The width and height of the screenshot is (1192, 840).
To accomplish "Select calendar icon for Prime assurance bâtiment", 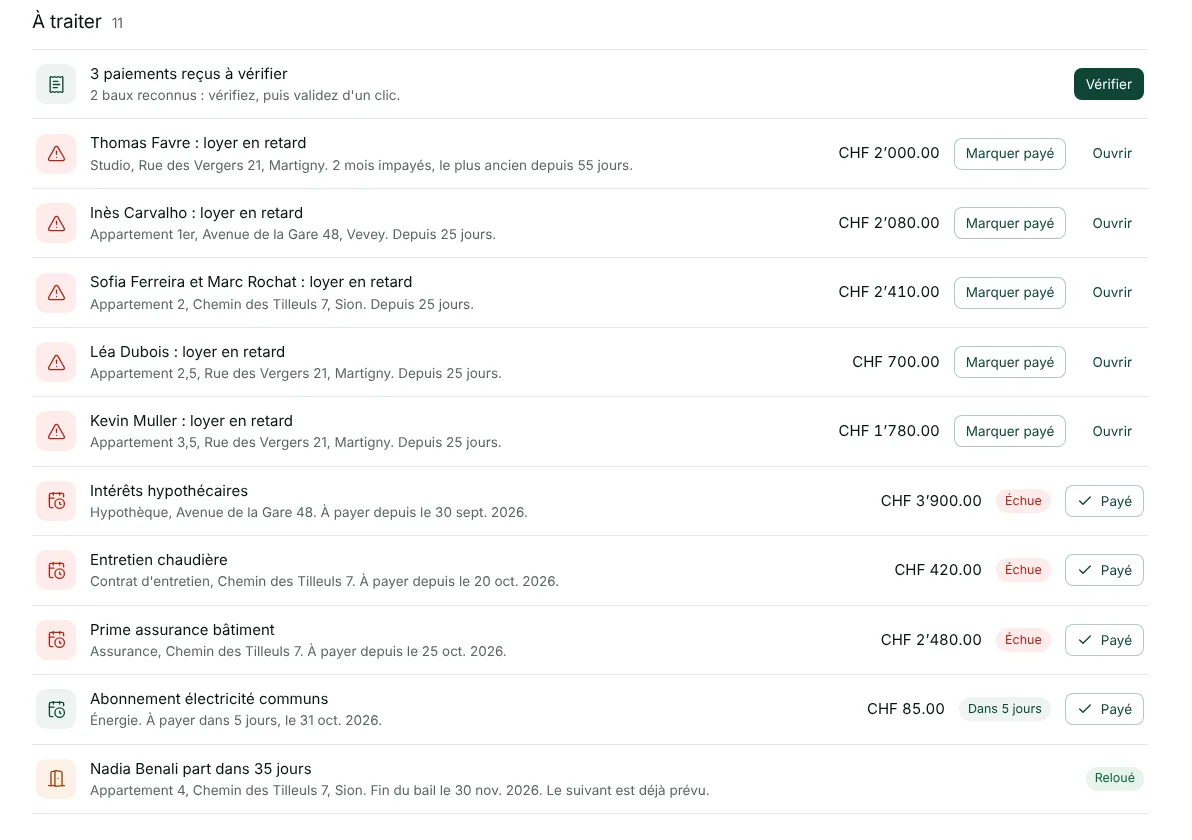I will [56, 640].
